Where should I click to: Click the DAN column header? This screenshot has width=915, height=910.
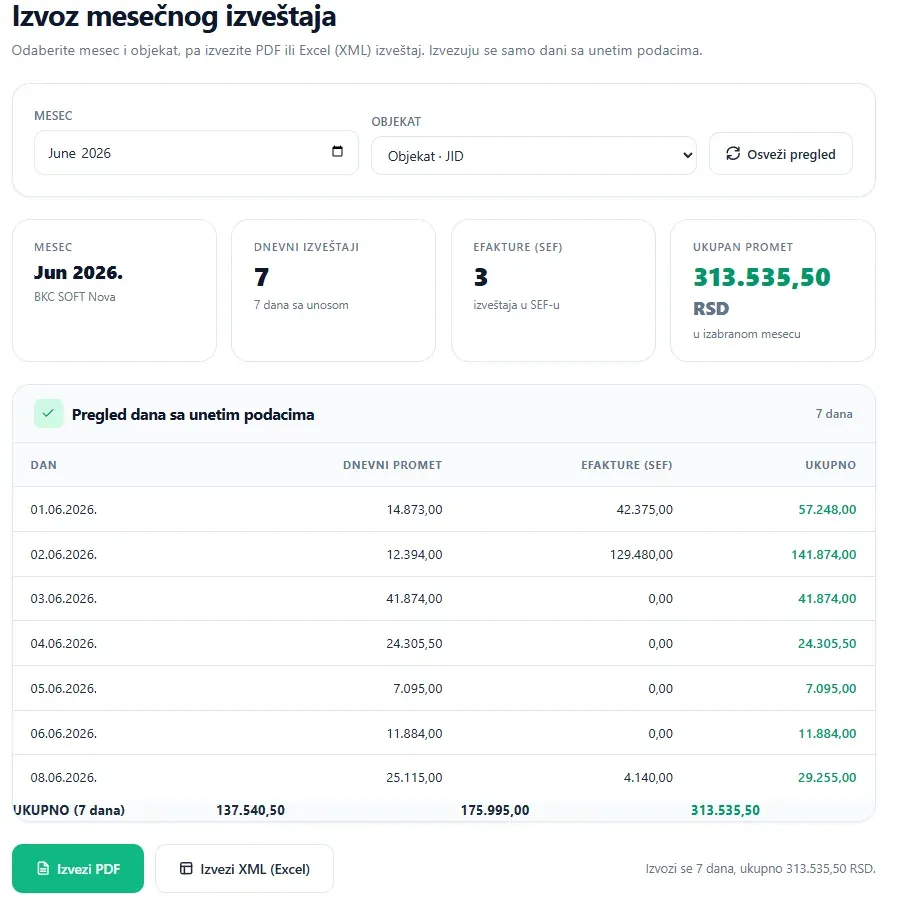point(44,465)
